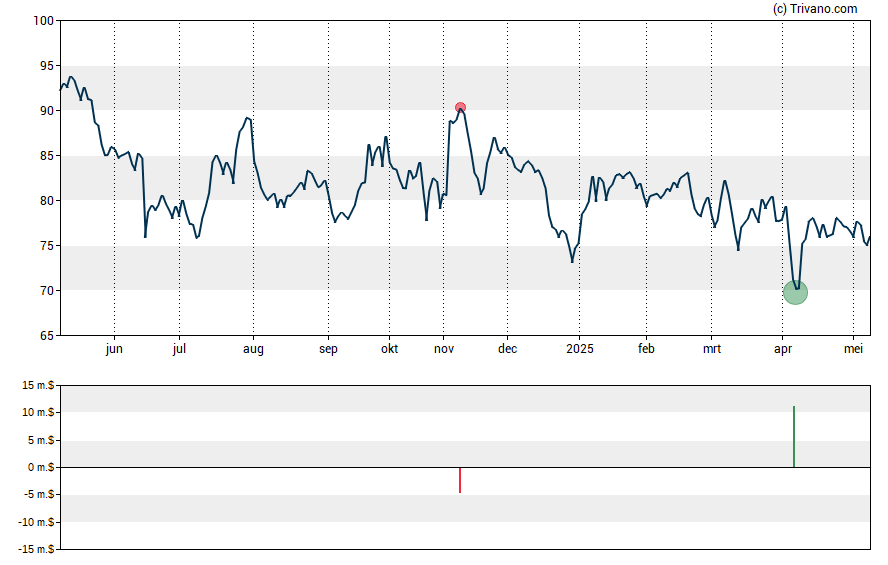Screen dimensions: 888x565
Task: Click the 85 price axis label
Action: pyautogui.click(x=47, y=156)
